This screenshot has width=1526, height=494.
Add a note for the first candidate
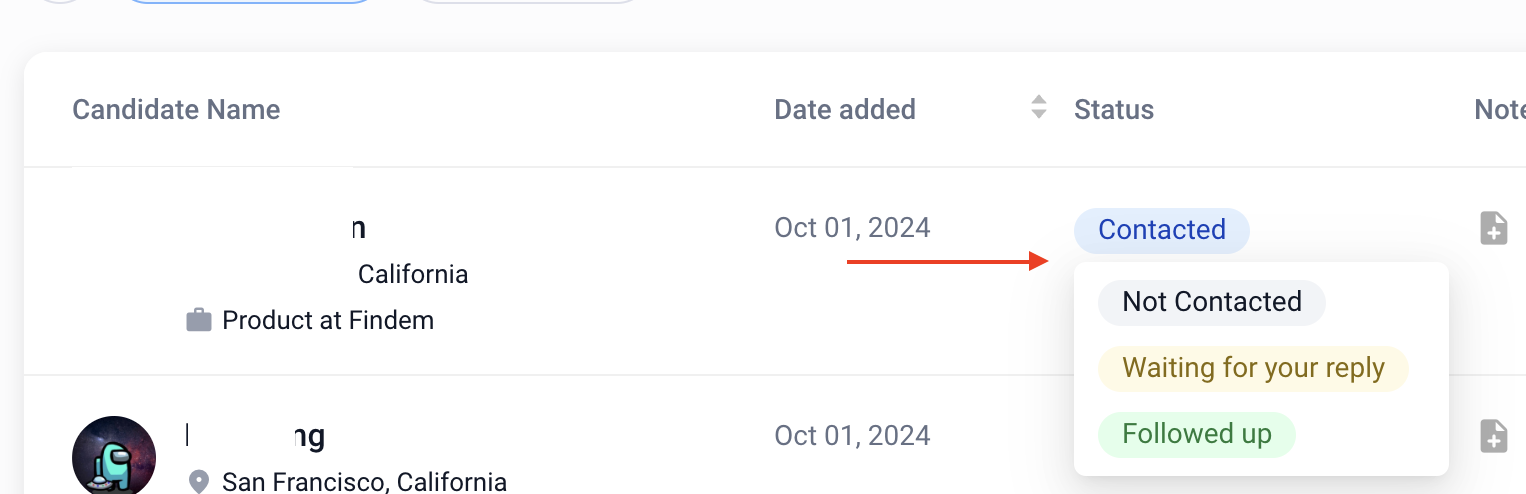pos(1493,228)
